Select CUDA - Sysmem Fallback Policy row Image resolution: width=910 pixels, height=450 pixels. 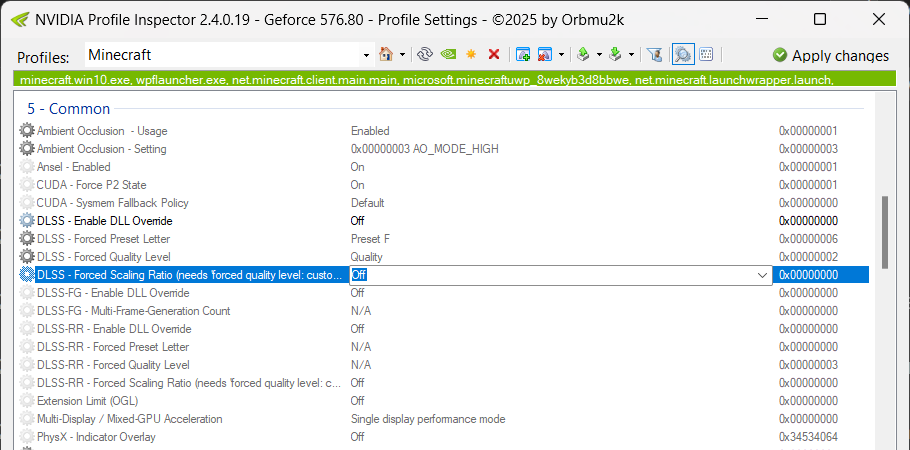[444, 203]
